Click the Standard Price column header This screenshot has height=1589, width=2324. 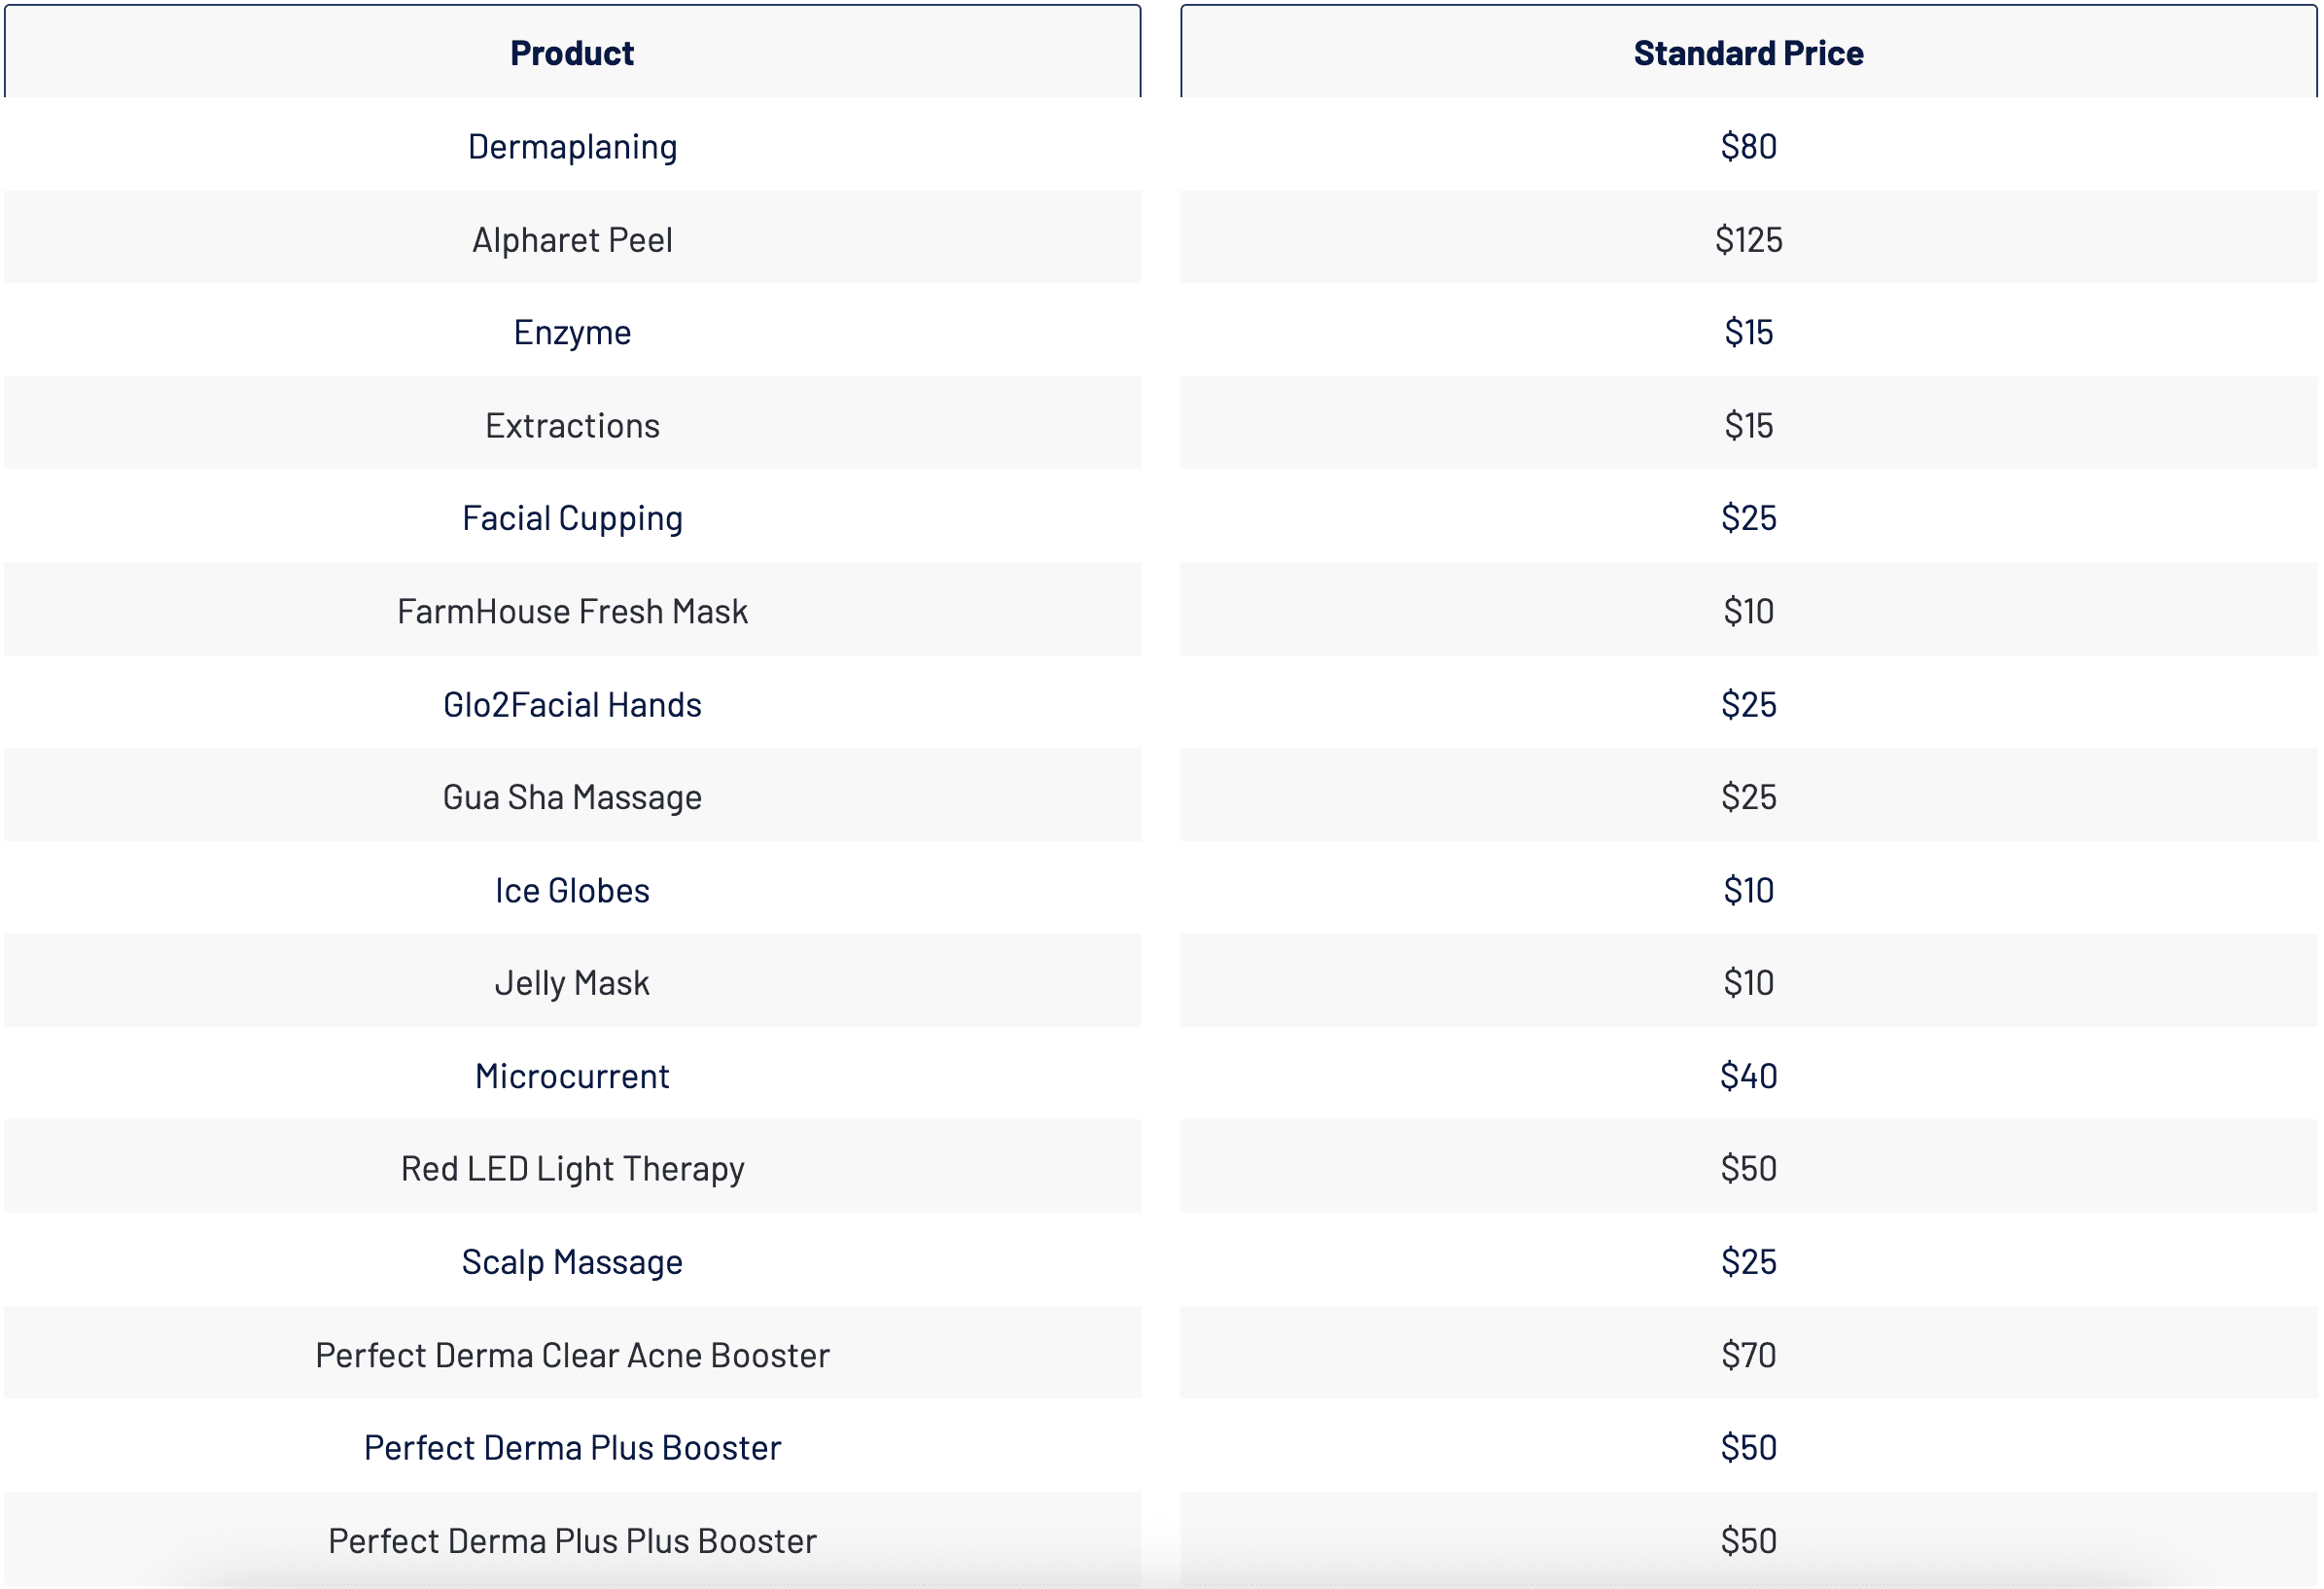coord(1748,52)
